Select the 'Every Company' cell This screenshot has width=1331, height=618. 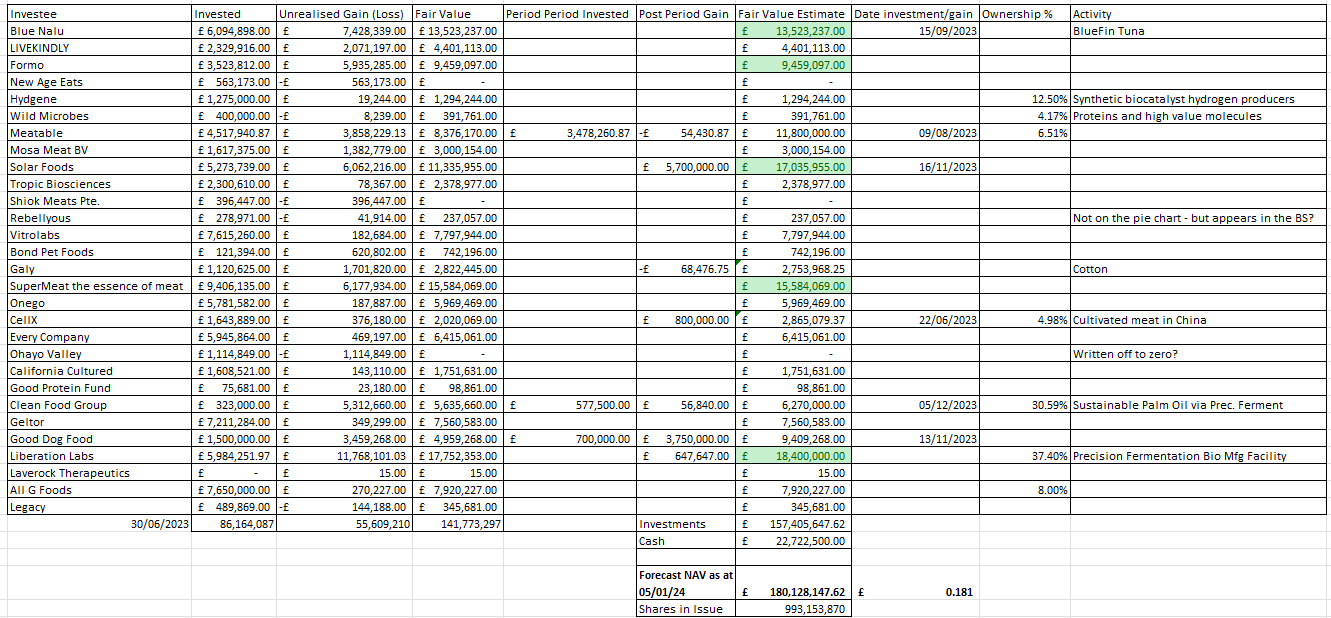coord(99,337)
